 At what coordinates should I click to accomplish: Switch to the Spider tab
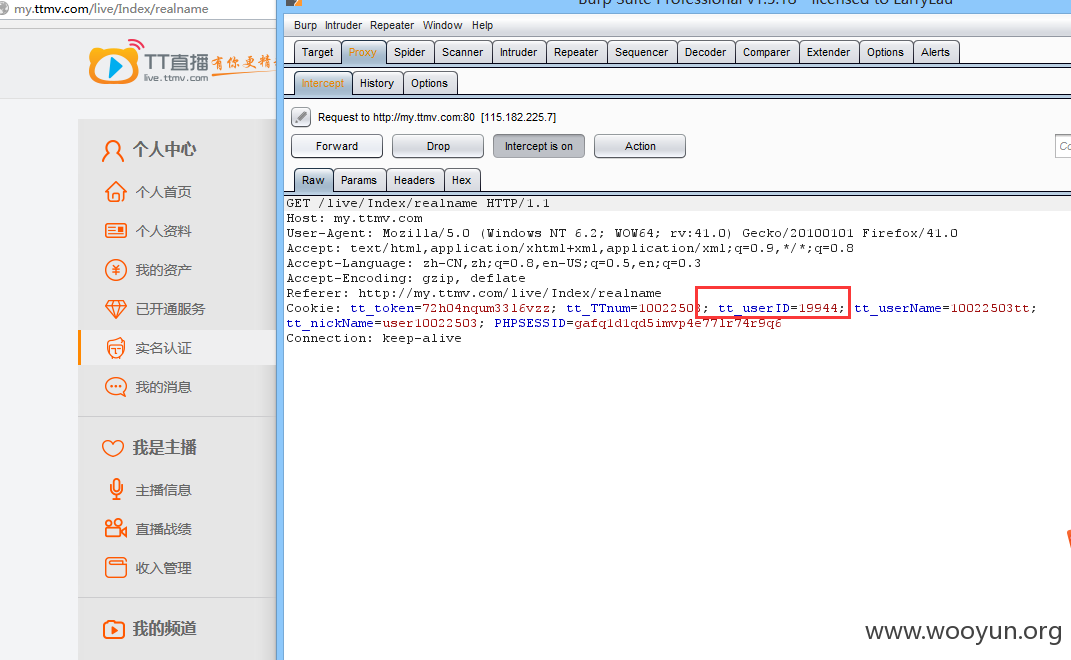409,52
